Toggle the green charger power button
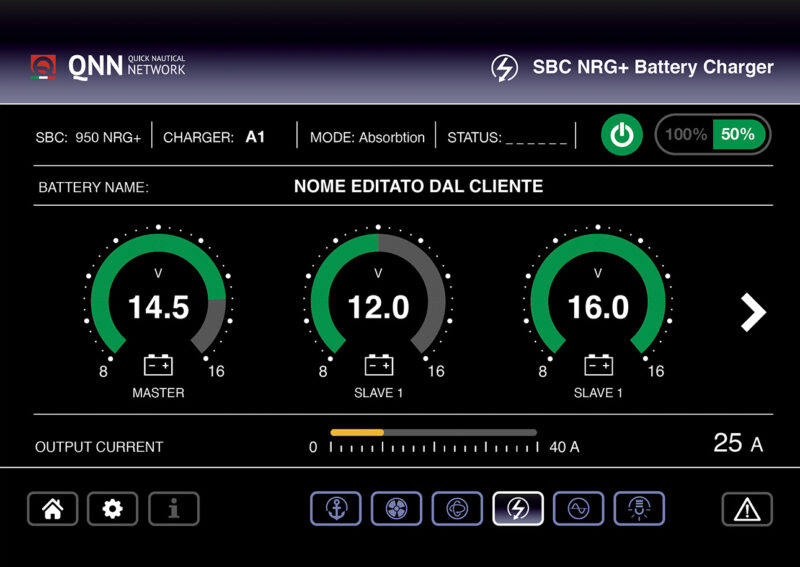The height and width of the screenshot is (567, 800). click(x=621, y=135)
